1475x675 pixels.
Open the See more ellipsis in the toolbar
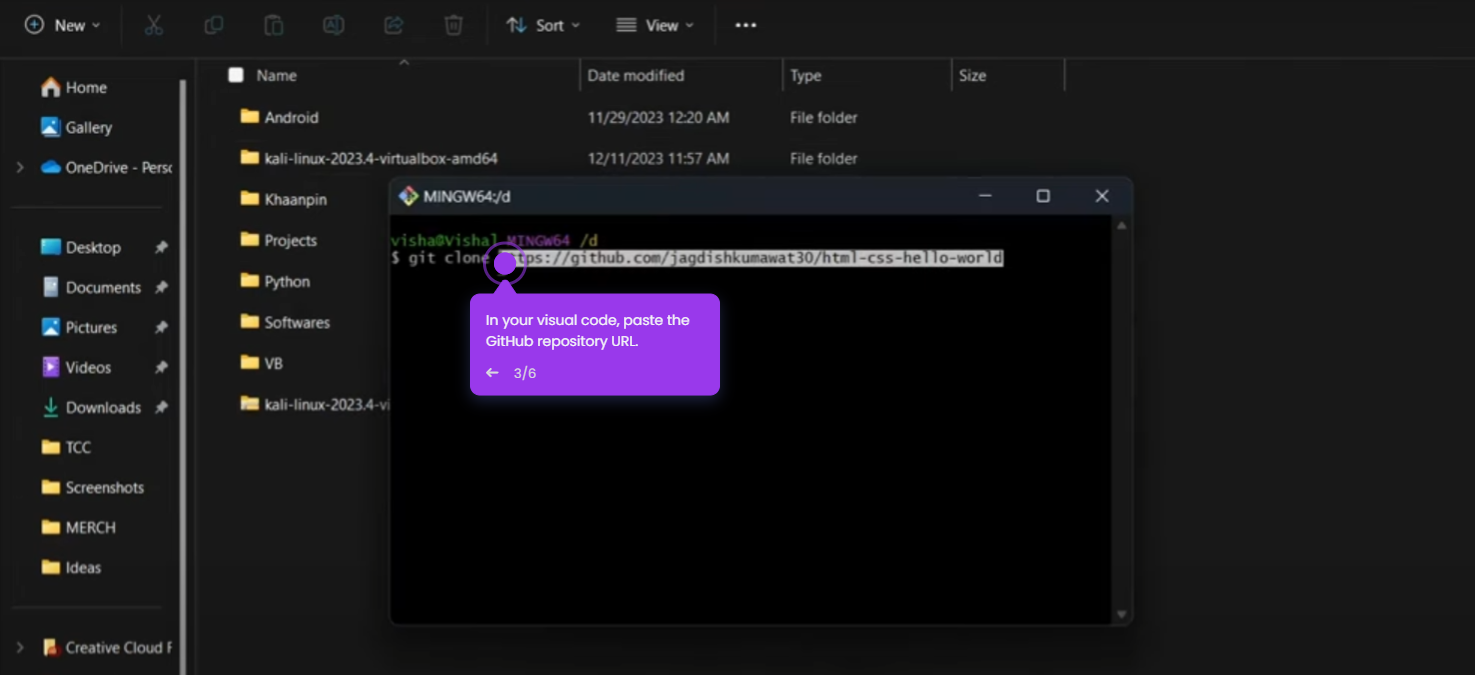[745, 25]
